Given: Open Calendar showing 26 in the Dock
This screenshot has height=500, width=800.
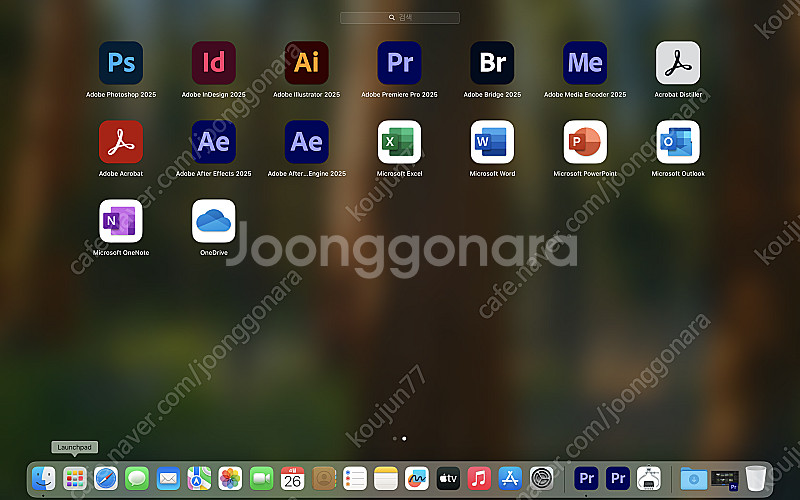Looking at the screenshot, I should [293, 479].
